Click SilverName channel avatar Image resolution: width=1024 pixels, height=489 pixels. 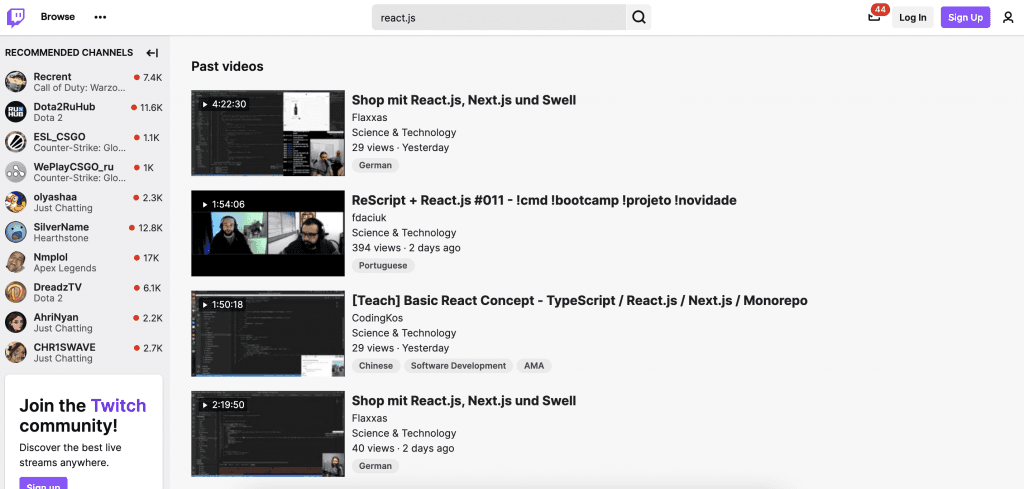click(x=16, y=232)
